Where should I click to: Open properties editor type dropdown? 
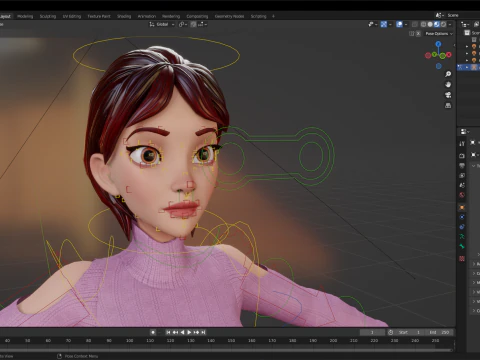pos(464,132)
